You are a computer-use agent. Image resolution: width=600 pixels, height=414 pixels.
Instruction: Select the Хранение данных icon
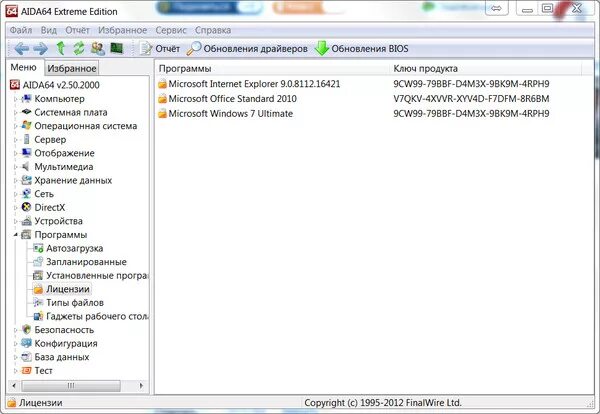coord(26,180)
